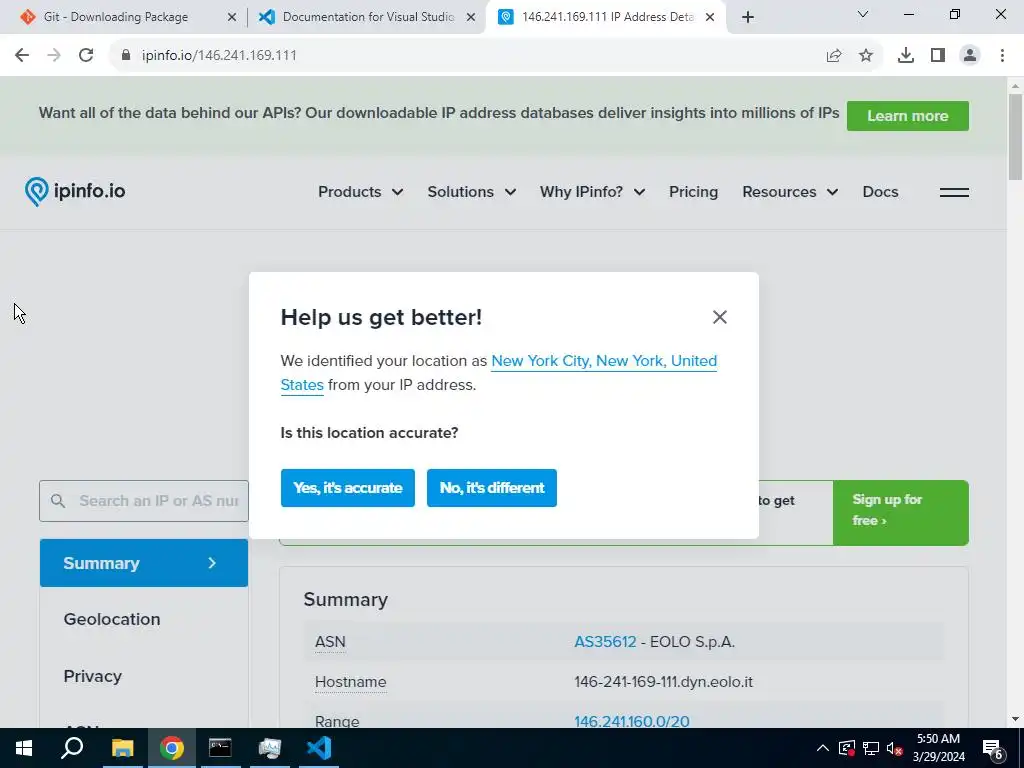The width and height of the screenshot is (1024, 768).
Task: Share this page icon
Action: (x=833, y=56)
